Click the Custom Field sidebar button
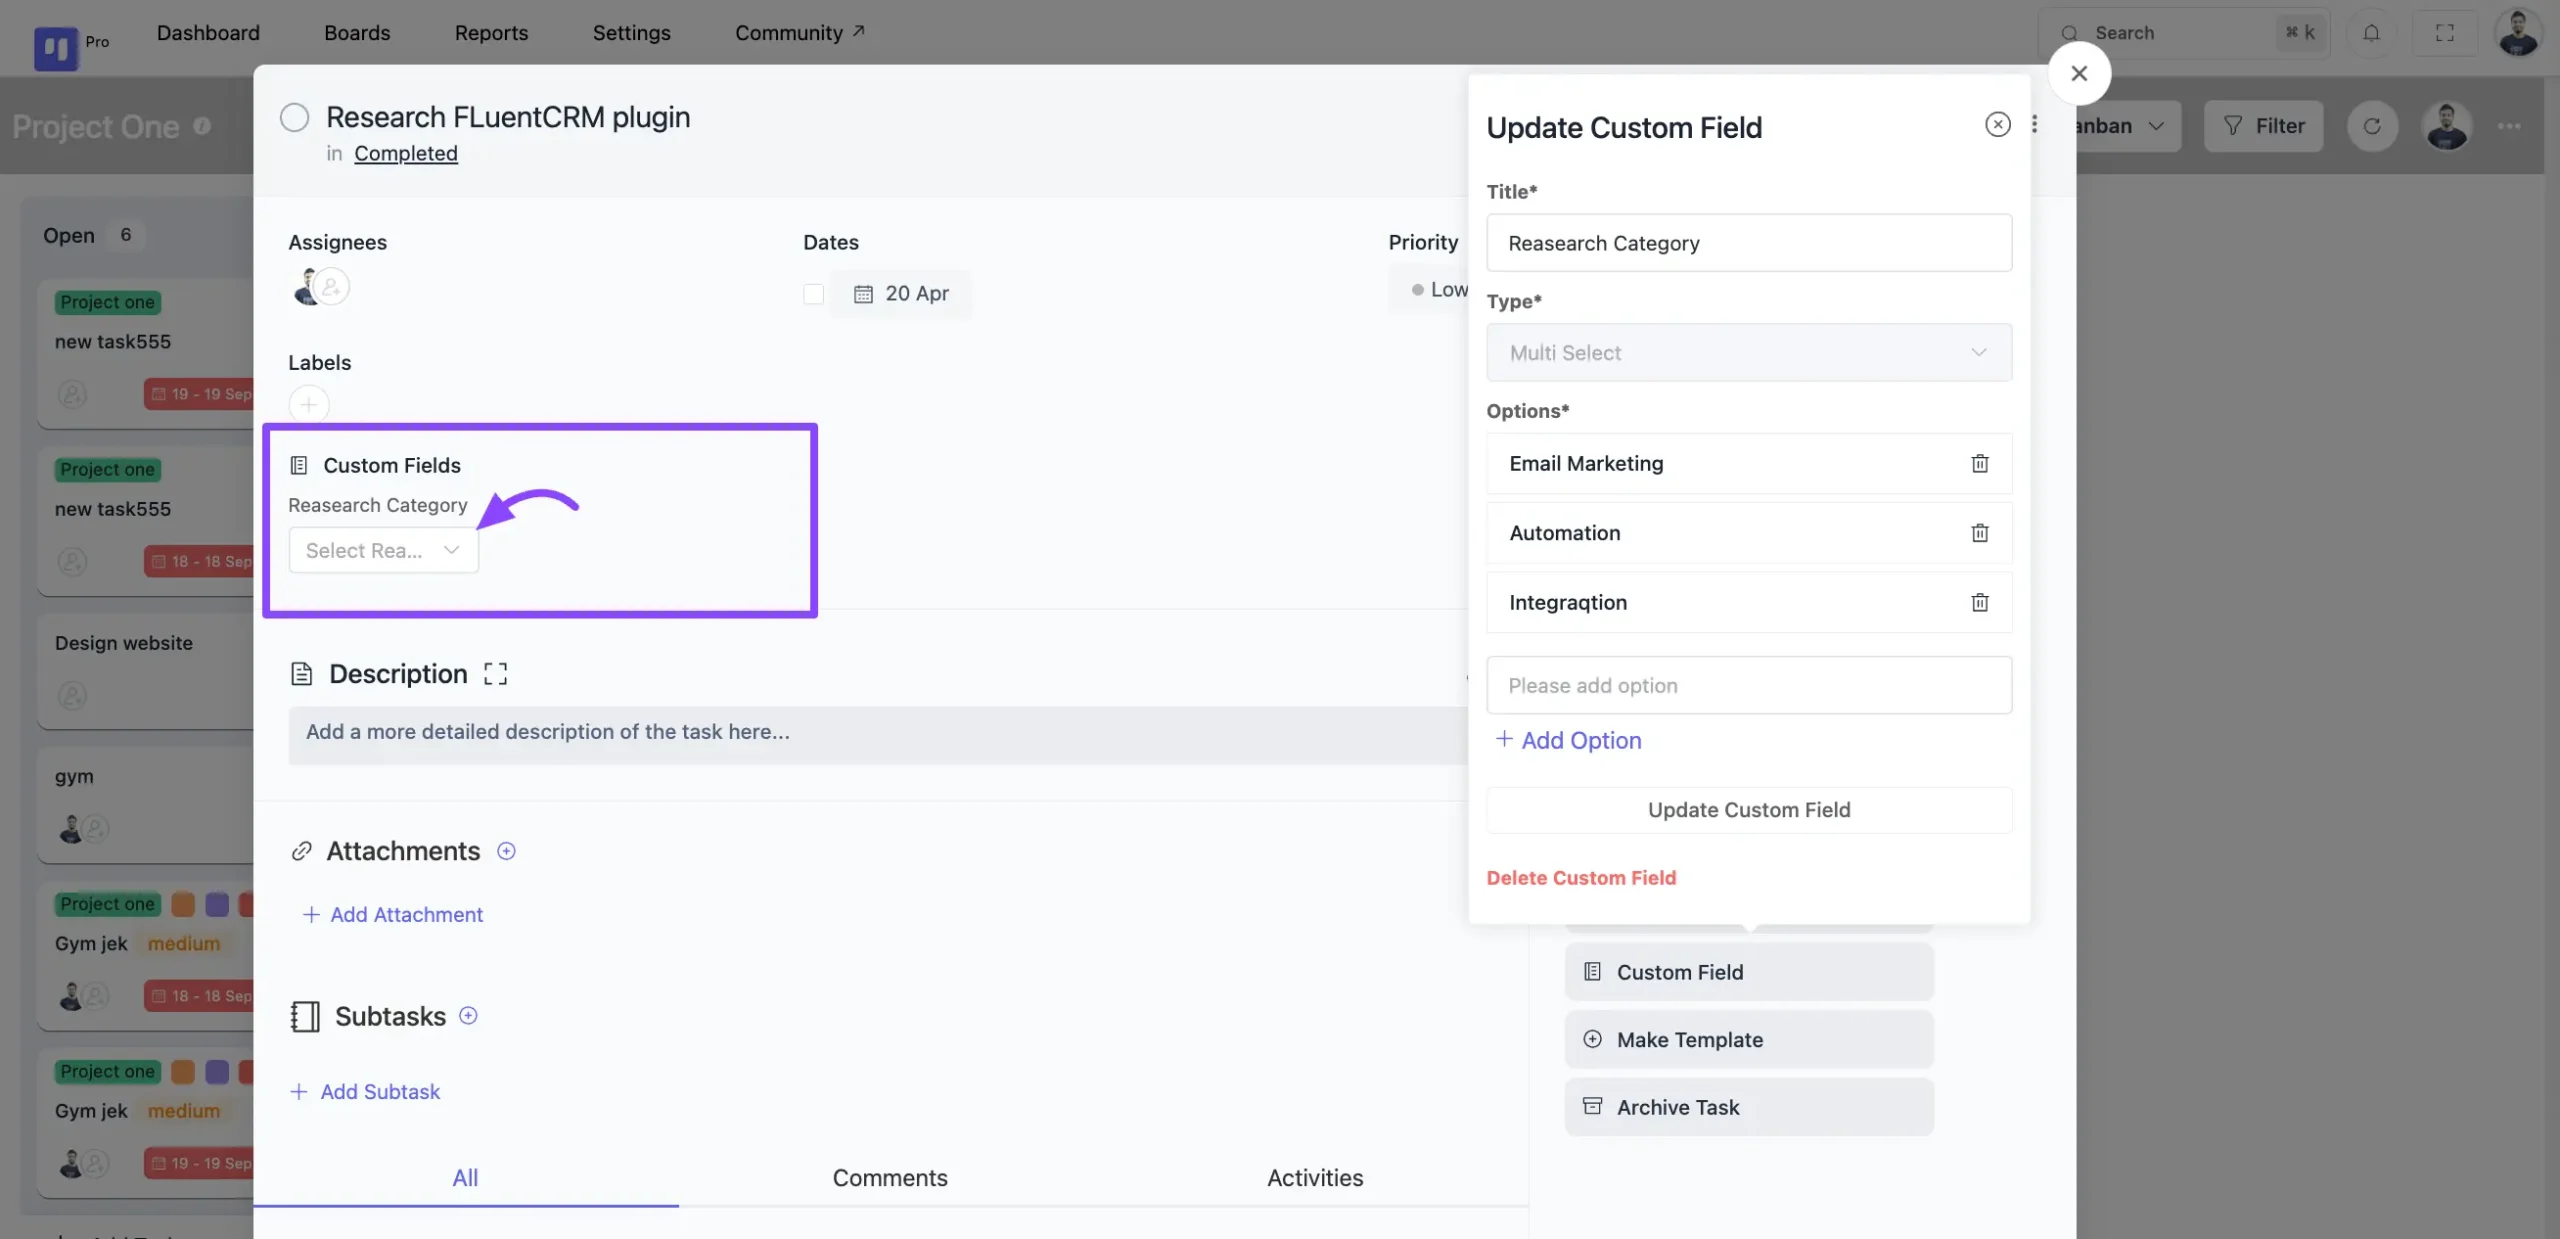The width and height of the screenshot is (2560, 1239). [x=1748, y=972]
